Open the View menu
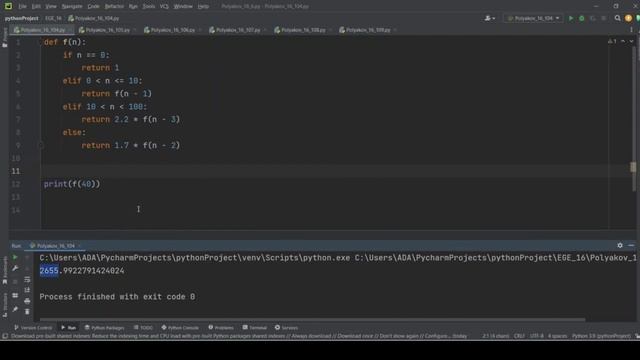Screen dimensions: 640x360 (x=51, y=7)
